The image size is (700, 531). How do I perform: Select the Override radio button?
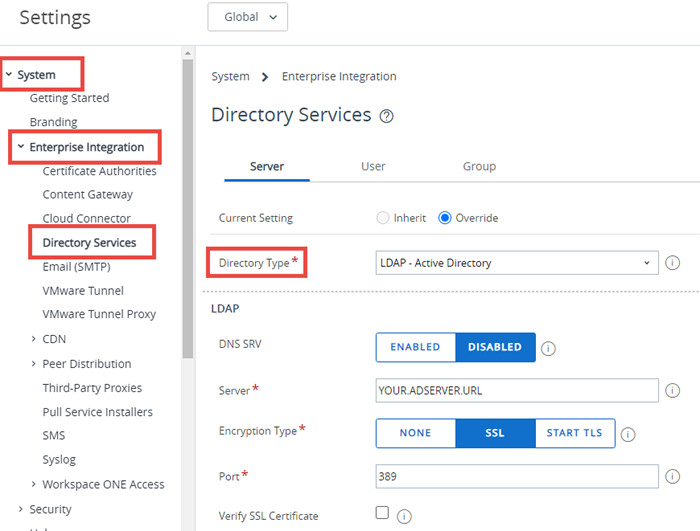point(445,218)
